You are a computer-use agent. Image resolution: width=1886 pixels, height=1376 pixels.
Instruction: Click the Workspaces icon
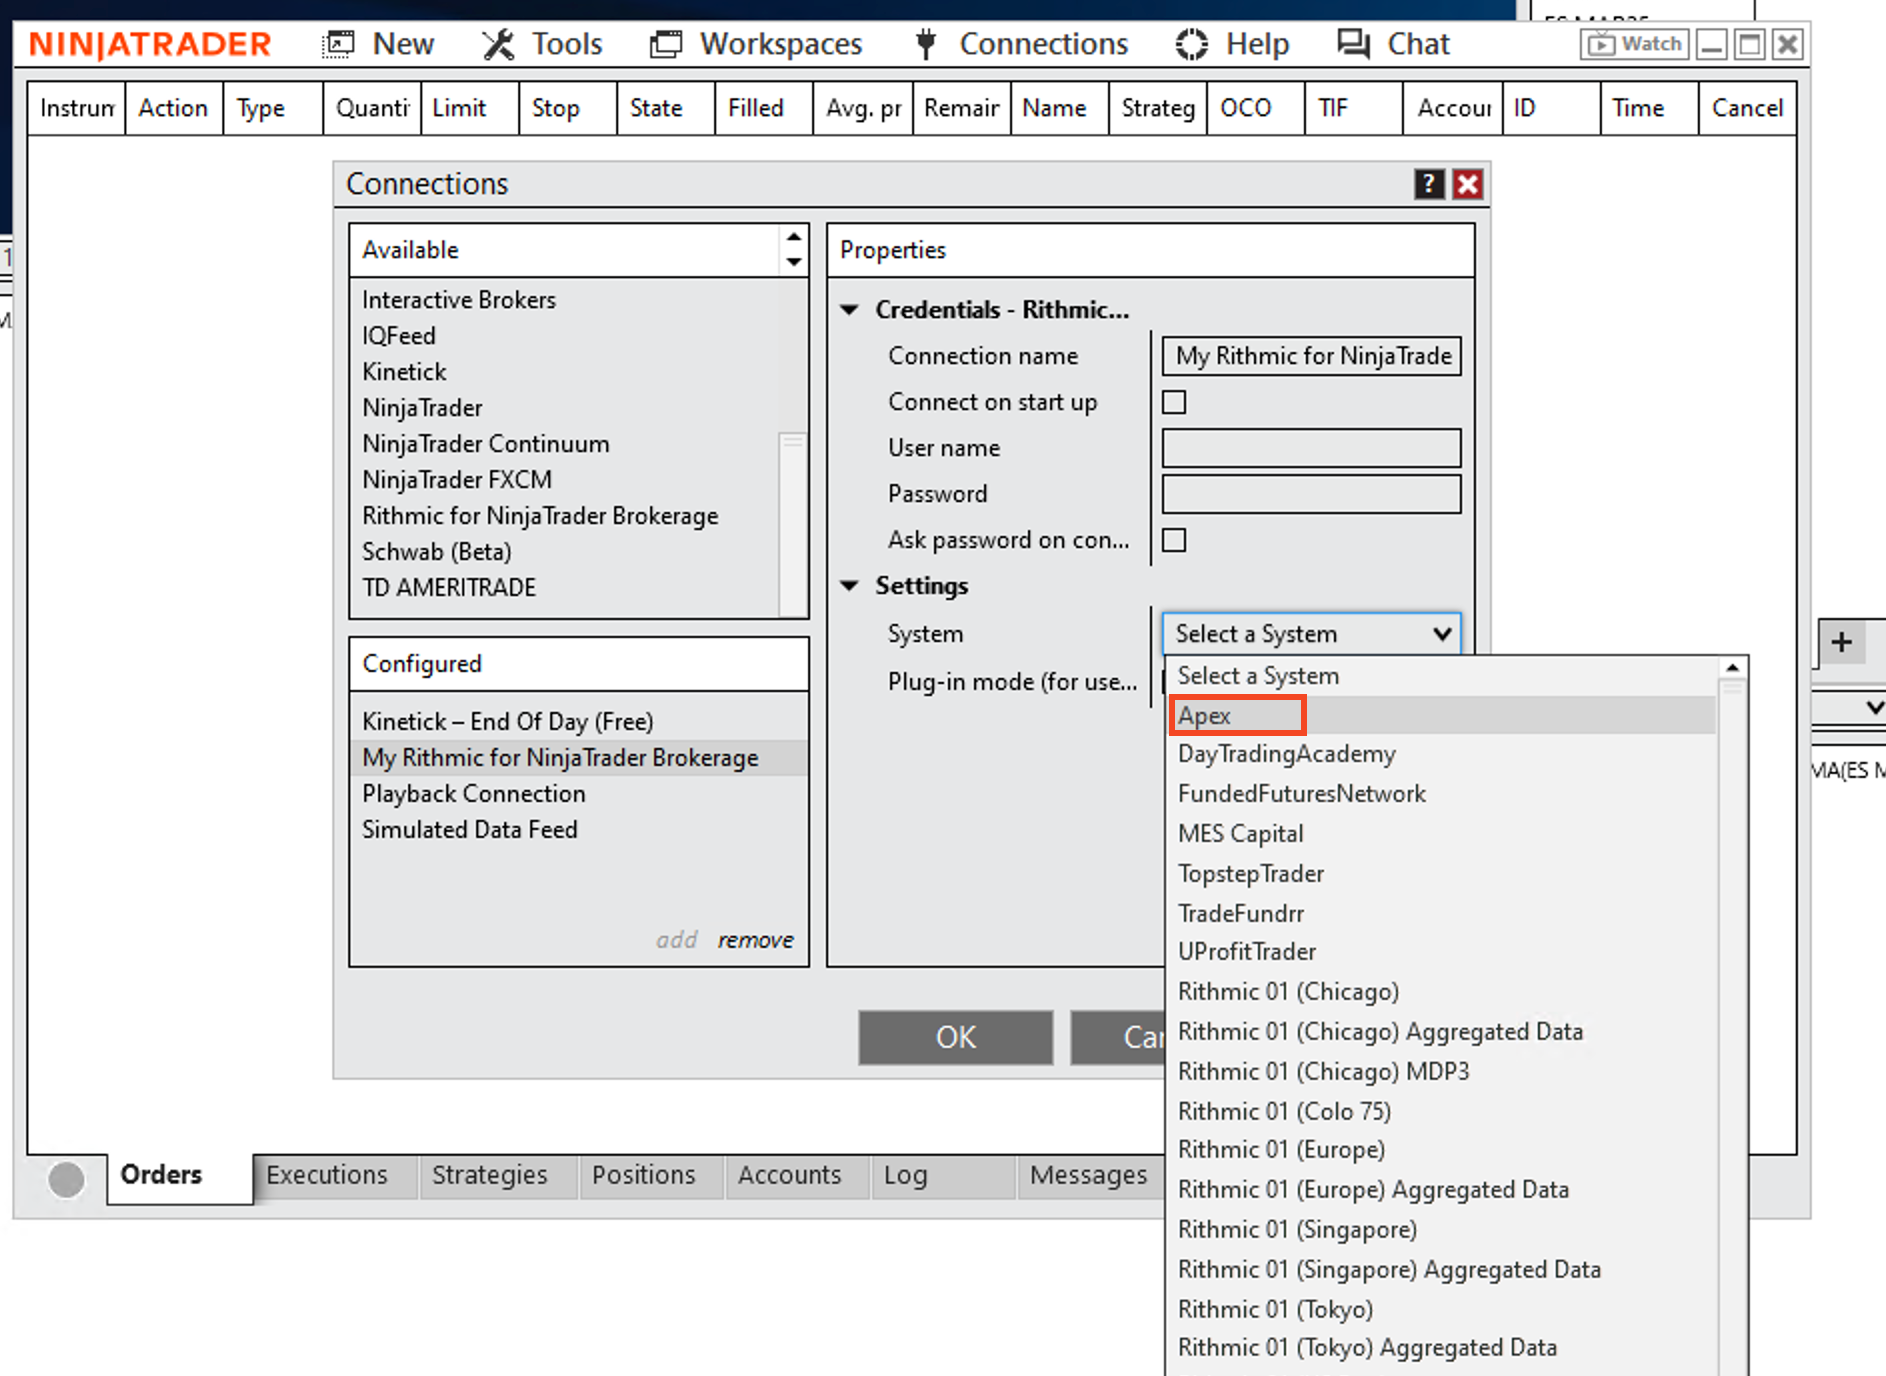pyautogui.click(x=665, y=44)
